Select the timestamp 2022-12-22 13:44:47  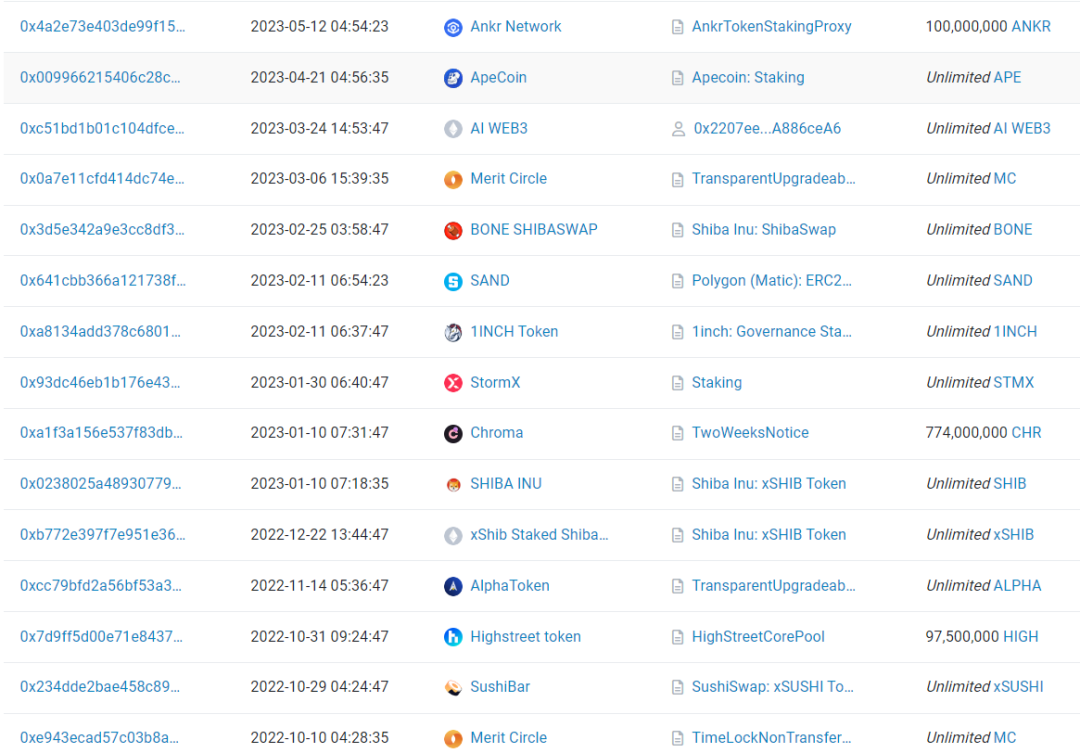tap(320, 535)
